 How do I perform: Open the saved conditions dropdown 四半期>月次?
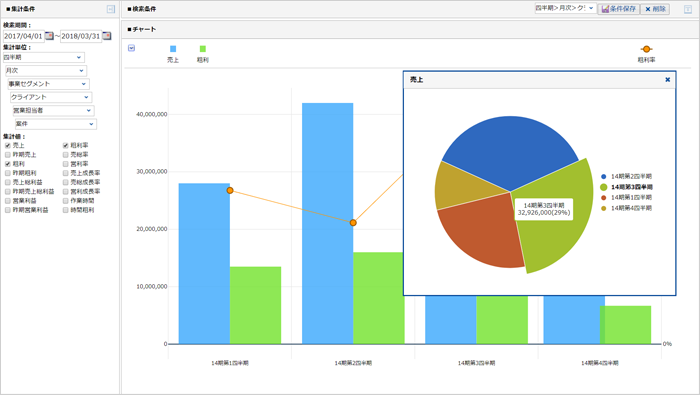[565, 8]
